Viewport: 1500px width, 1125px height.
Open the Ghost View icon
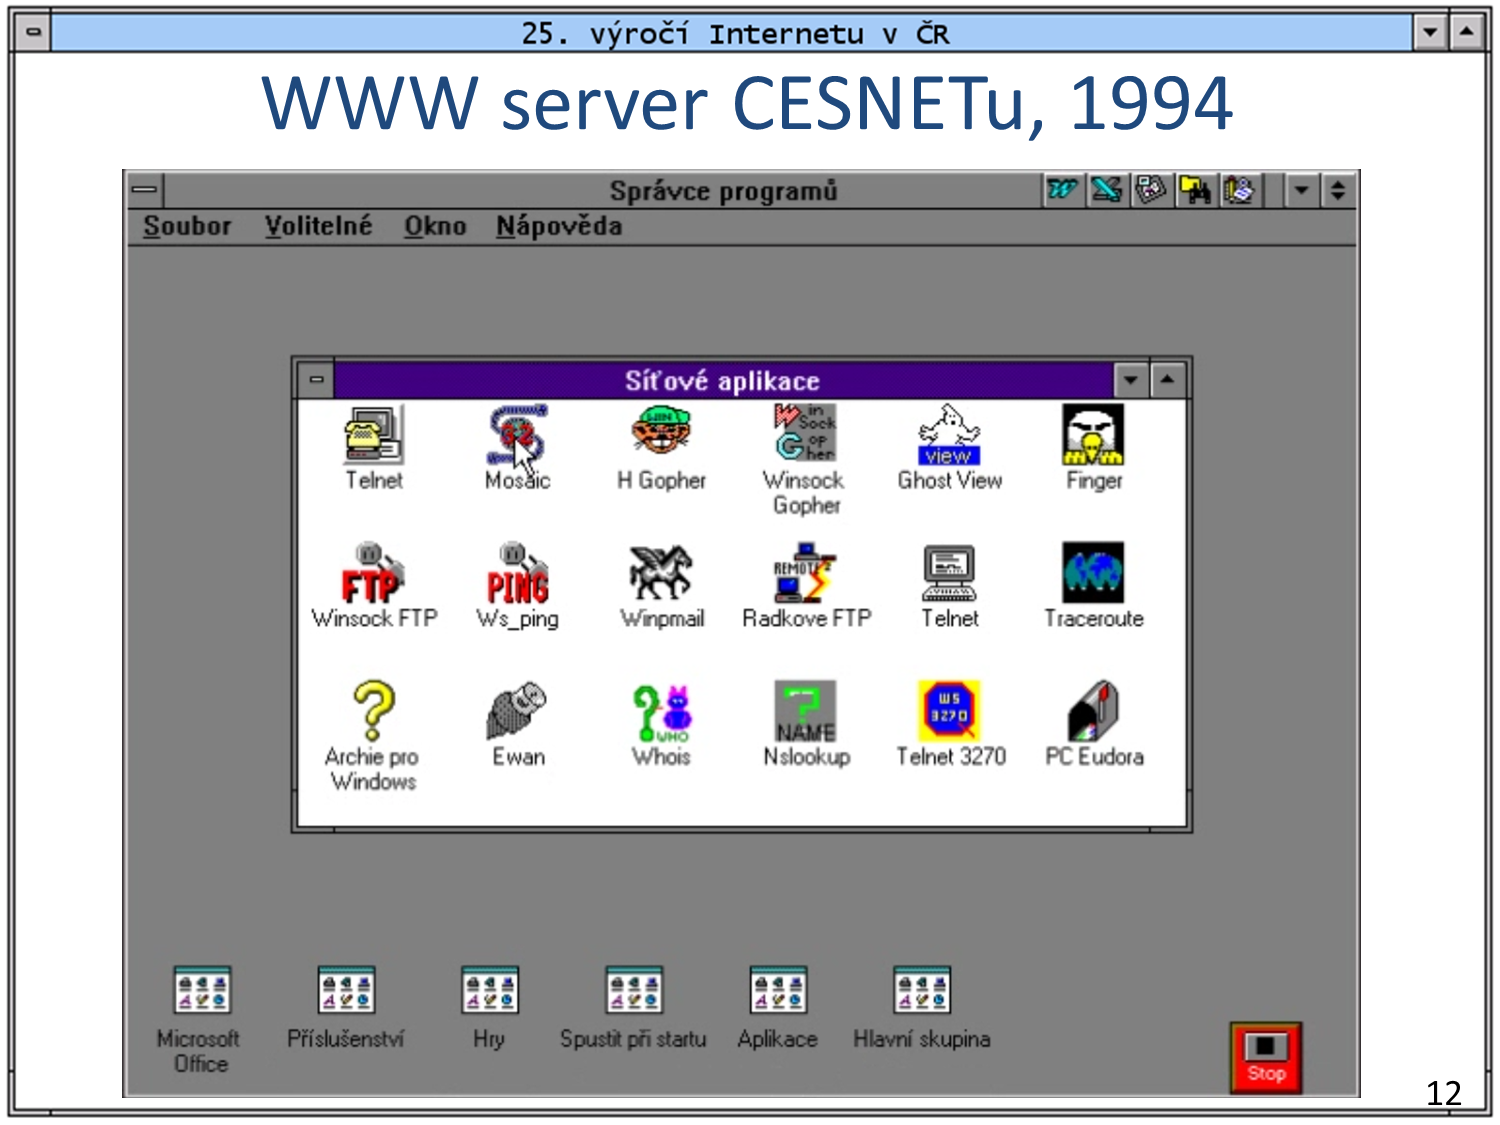pos(950,434)
